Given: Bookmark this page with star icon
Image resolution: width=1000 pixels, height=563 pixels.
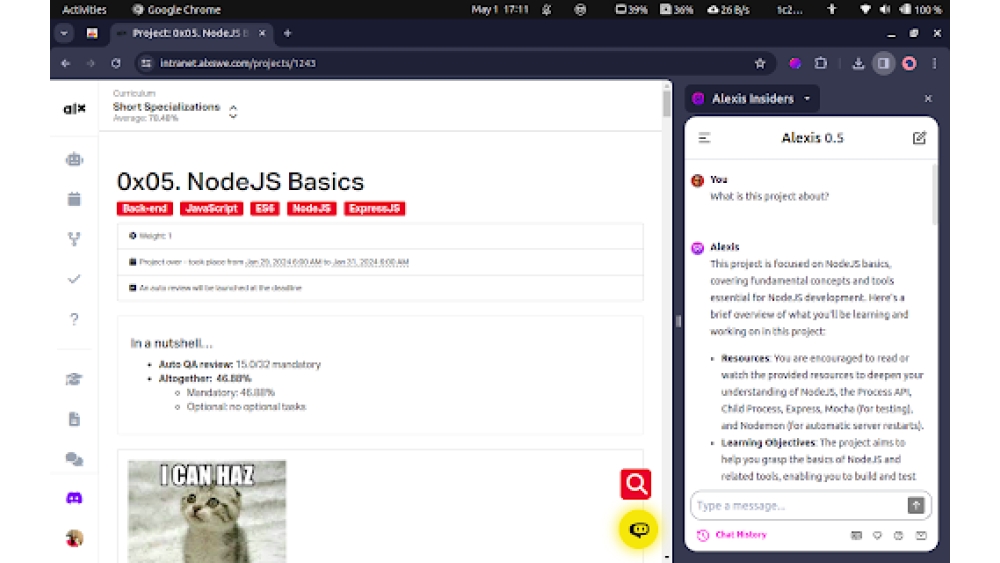Looking at the screenshot, I should pos(760,63).
